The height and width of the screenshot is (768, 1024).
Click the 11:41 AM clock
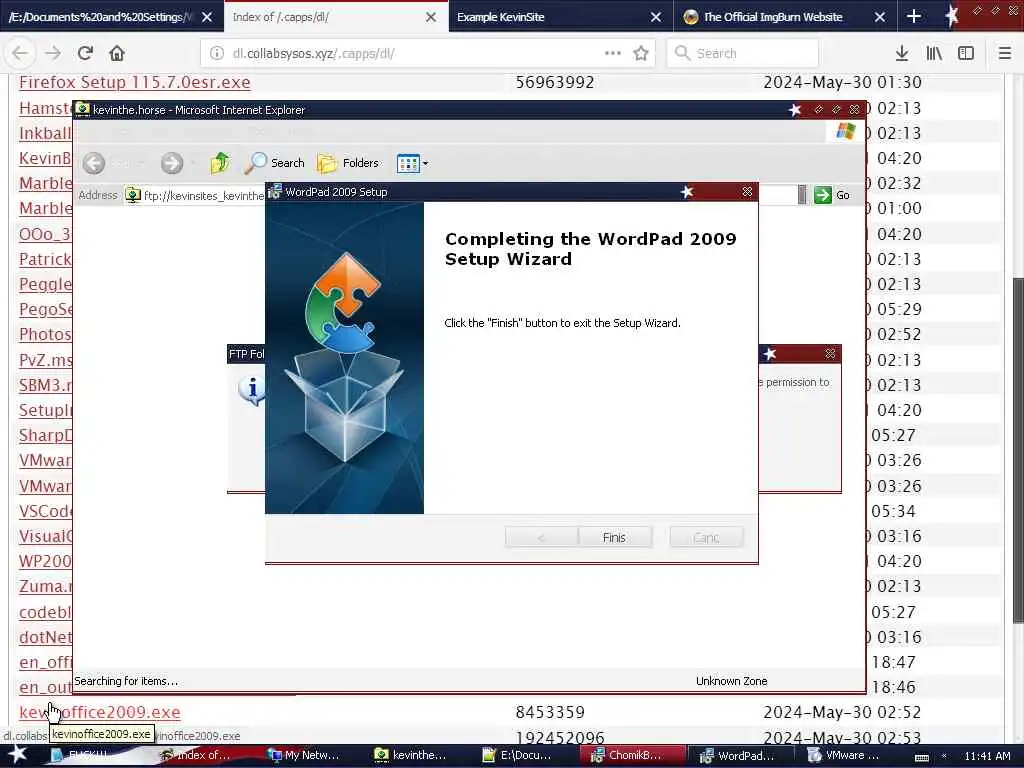[987, 756]
